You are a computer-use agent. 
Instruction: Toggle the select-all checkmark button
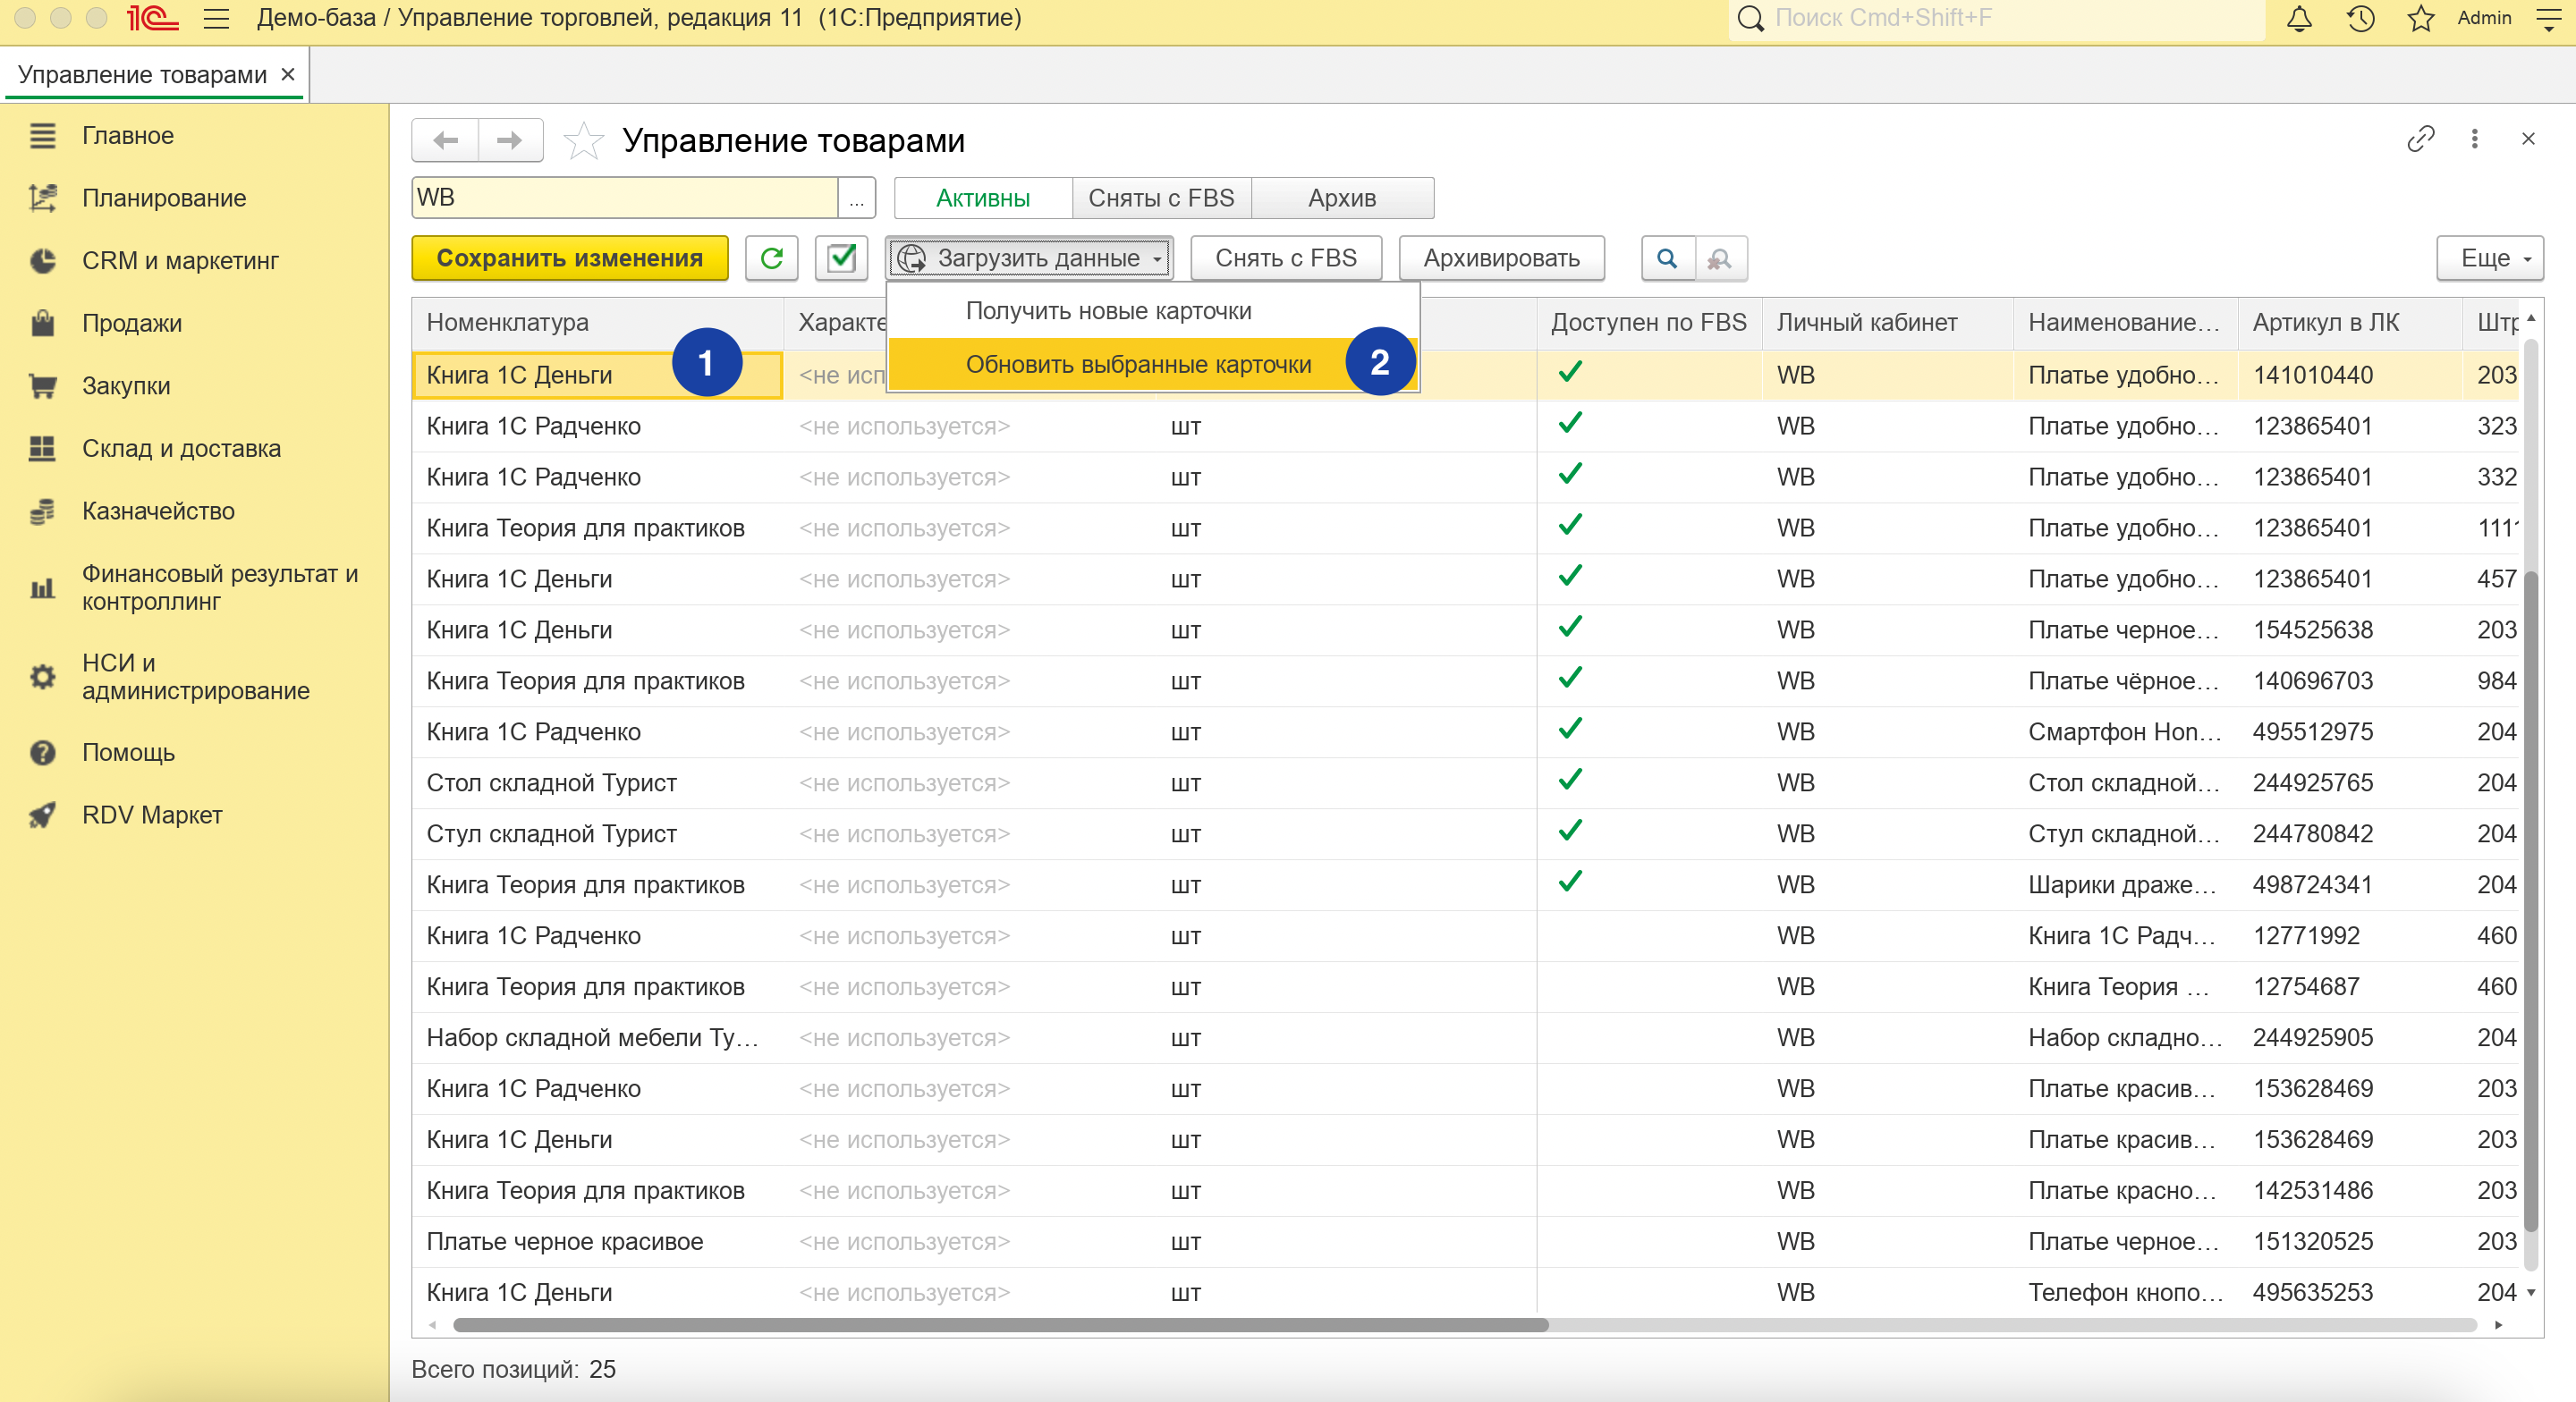842,258
